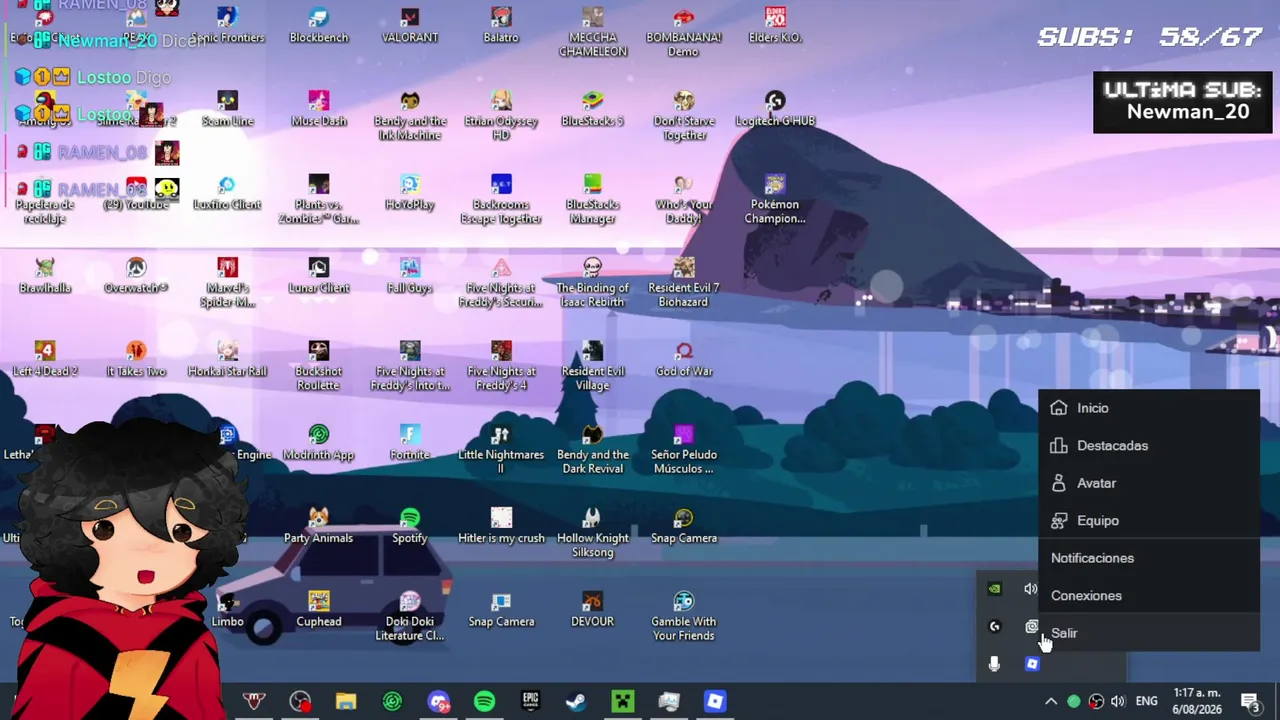Open File Explorer from the taskbar

346,702
